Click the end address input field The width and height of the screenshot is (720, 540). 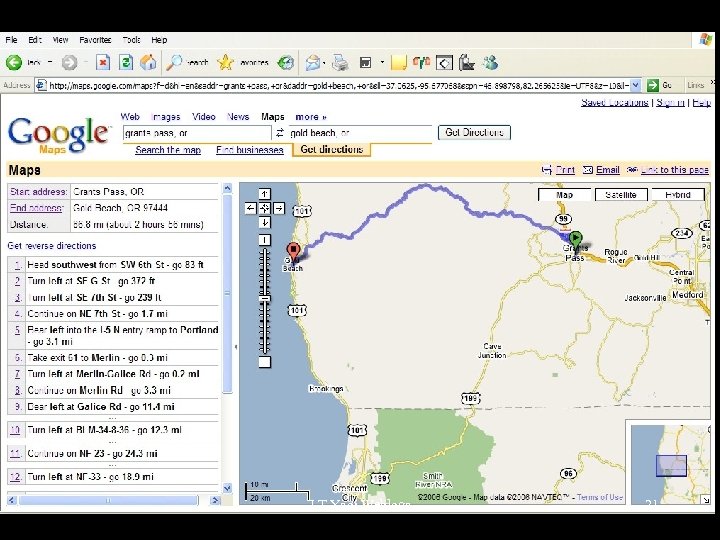pos(360,133)
